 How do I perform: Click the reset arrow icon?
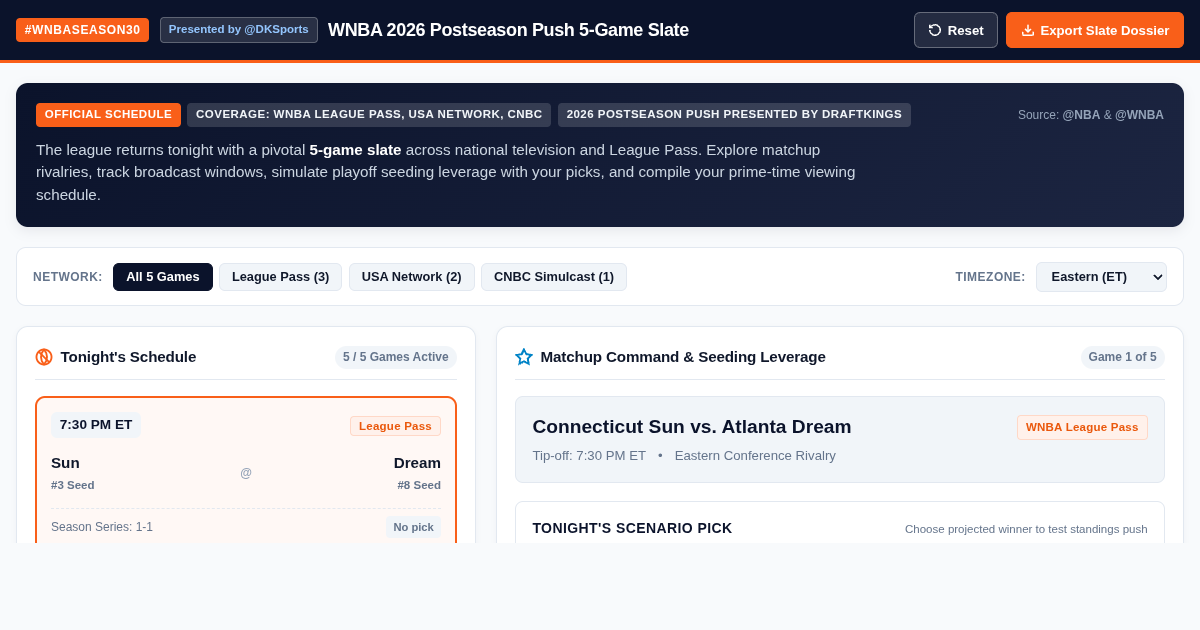coord(935,30)
